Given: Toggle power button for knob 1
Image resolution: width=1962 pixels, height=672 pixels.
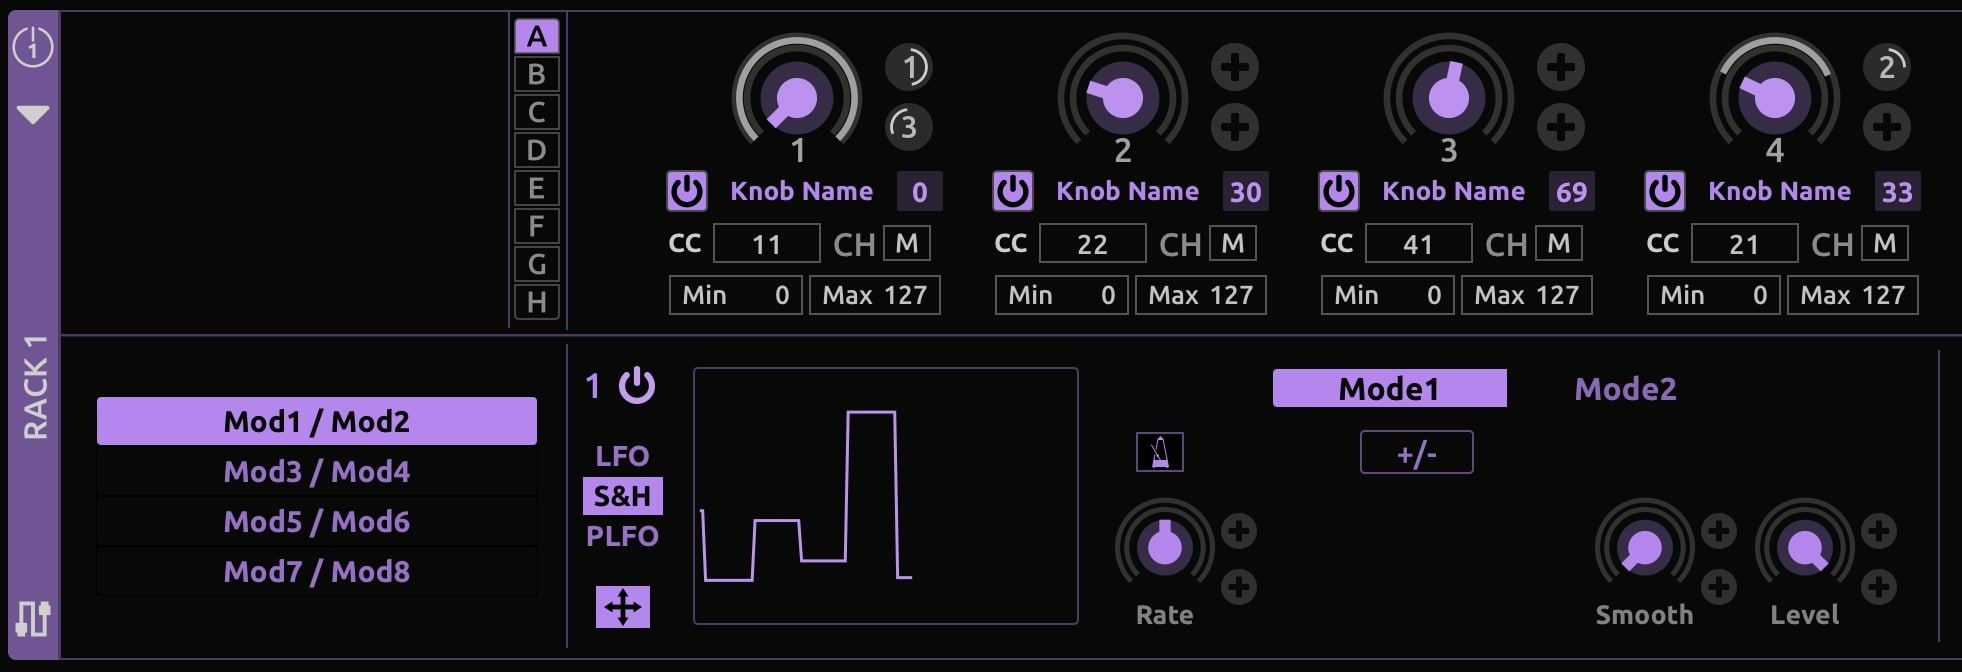Looking at the screenshot, I should 687,191.
